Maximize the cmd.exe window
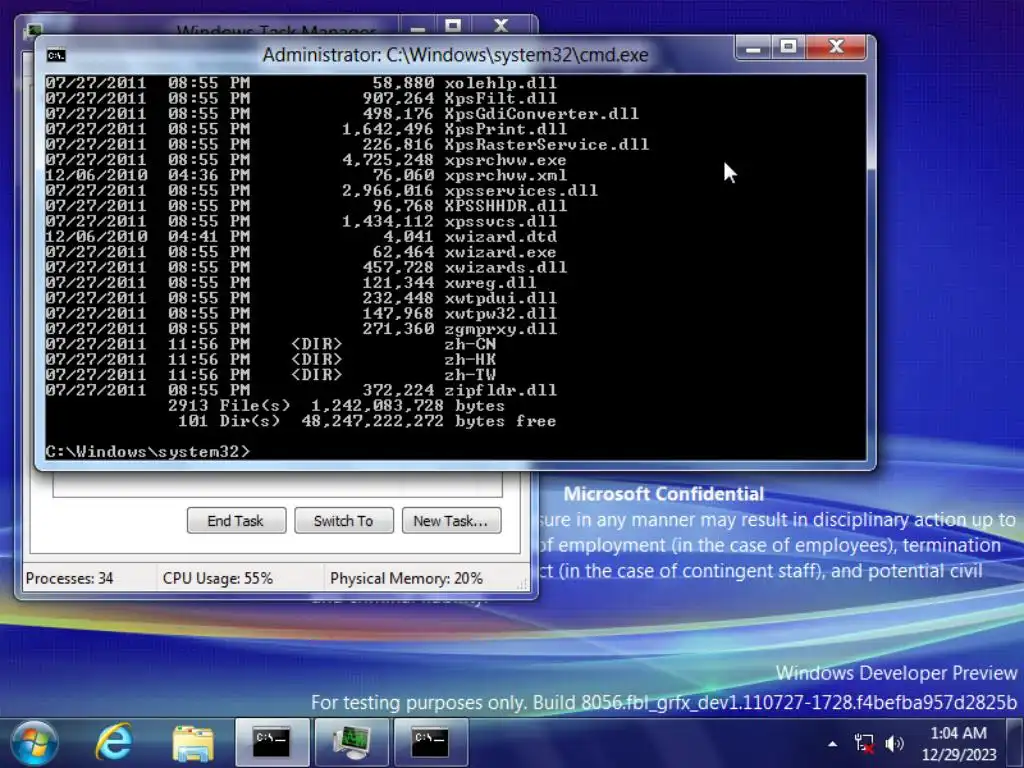Image resolution: width=1024 pixels, height=768 pixels. 788,48
